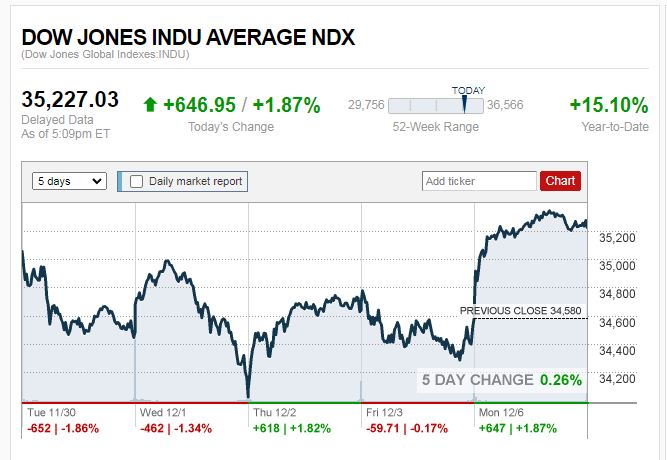Select the Fri 12/3 day label

388,412
